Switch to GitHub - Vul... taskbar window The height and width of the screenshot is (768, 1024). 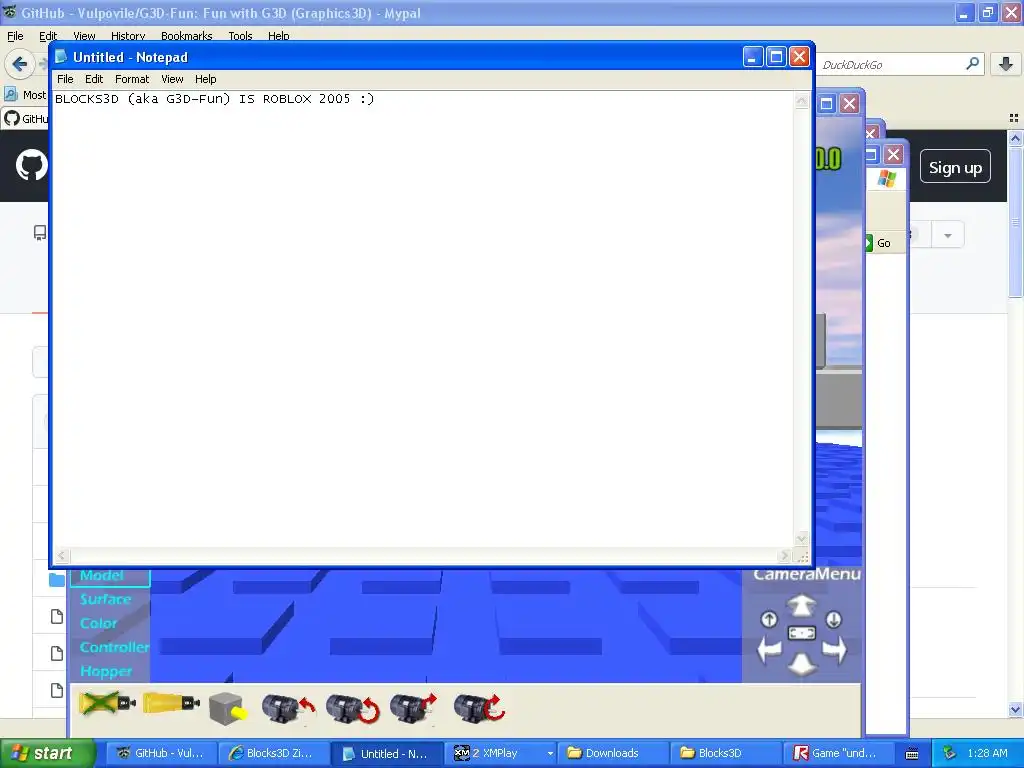pyautogui.click(x=159, y=753)
